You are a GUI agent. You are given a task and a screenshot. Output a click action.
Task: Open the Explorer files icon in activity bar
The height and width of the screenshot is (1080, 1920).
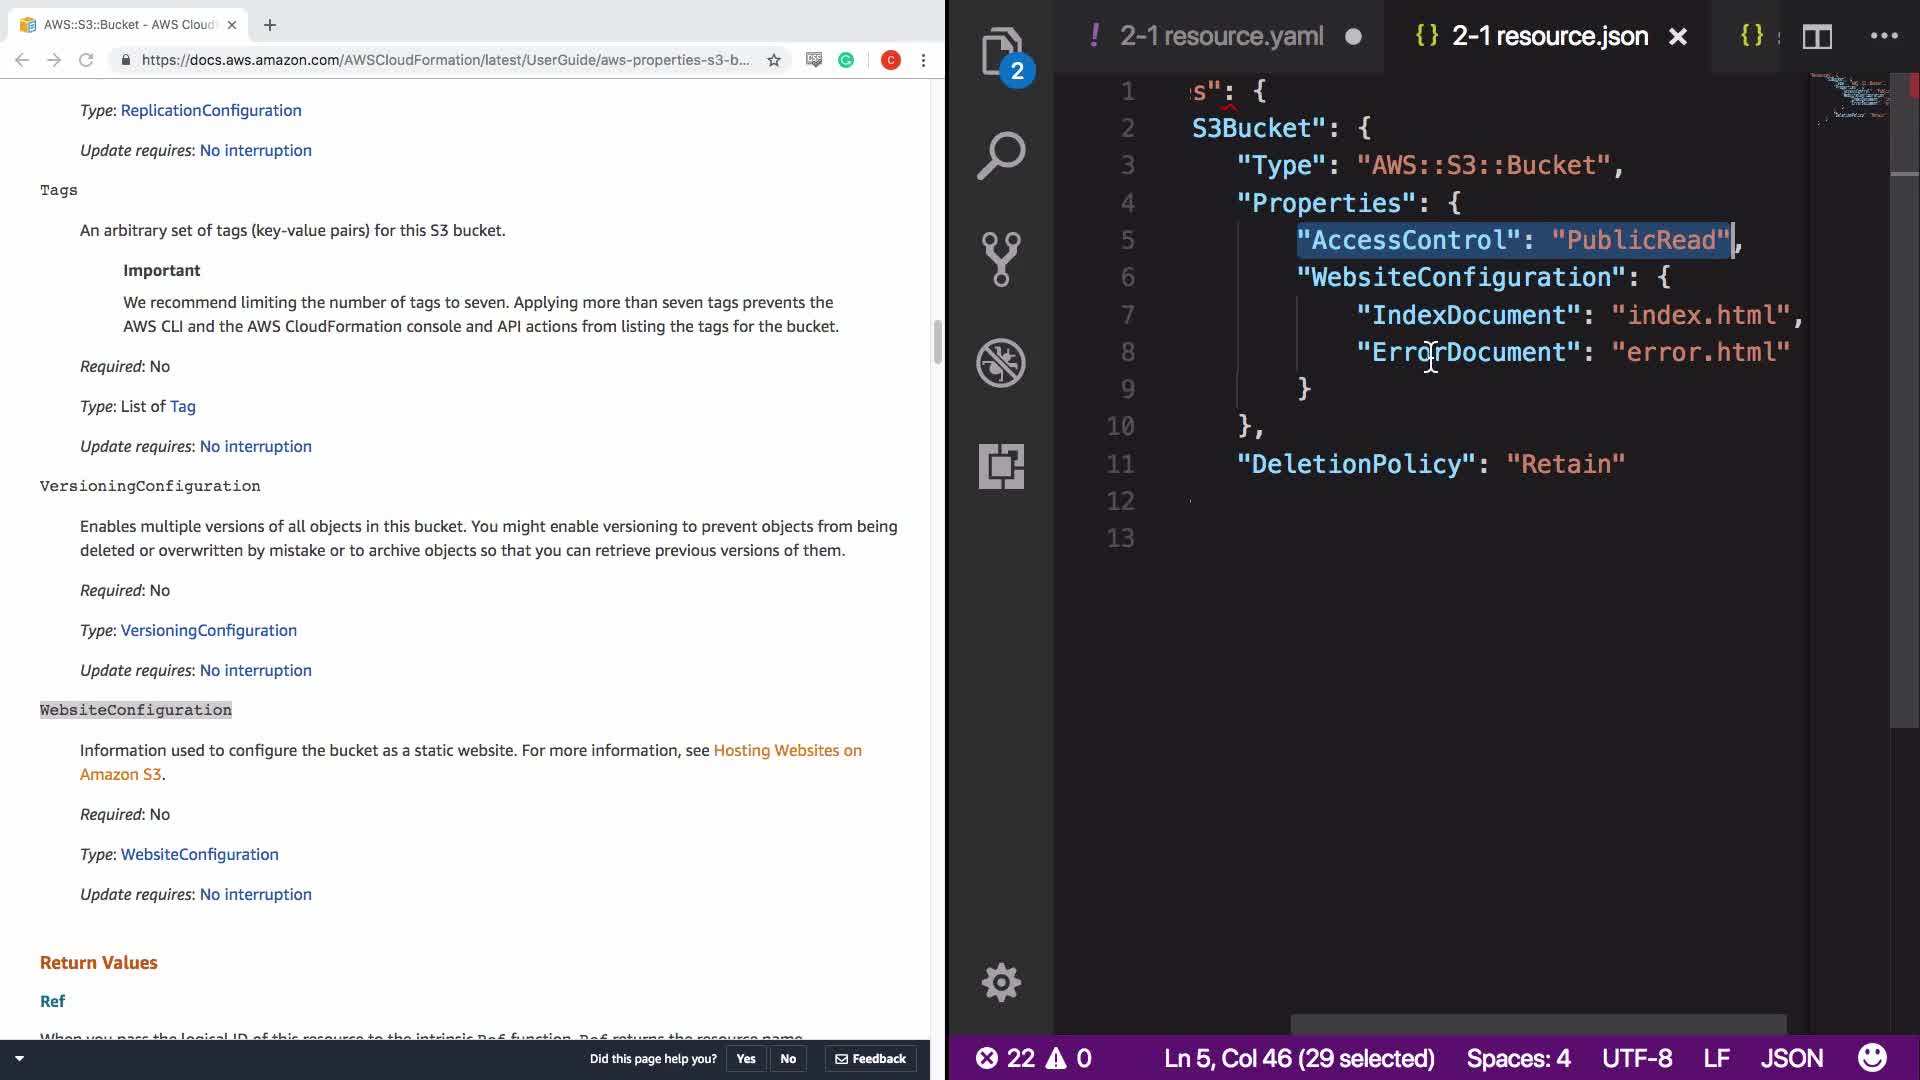coord(1000,52)
